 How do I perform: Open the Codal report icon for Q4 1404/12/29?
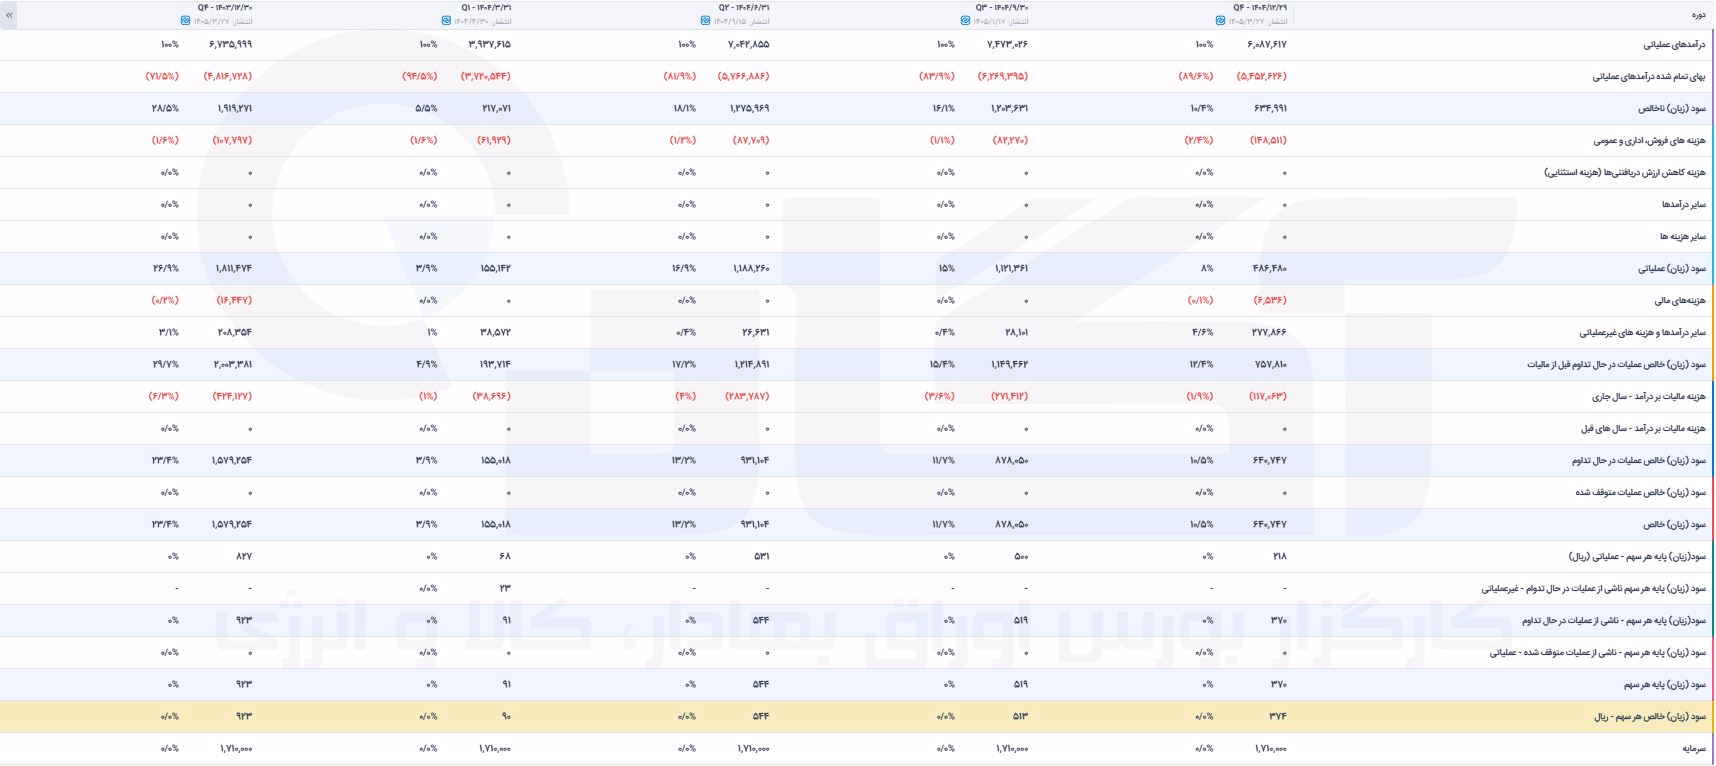pos(1220,20)
